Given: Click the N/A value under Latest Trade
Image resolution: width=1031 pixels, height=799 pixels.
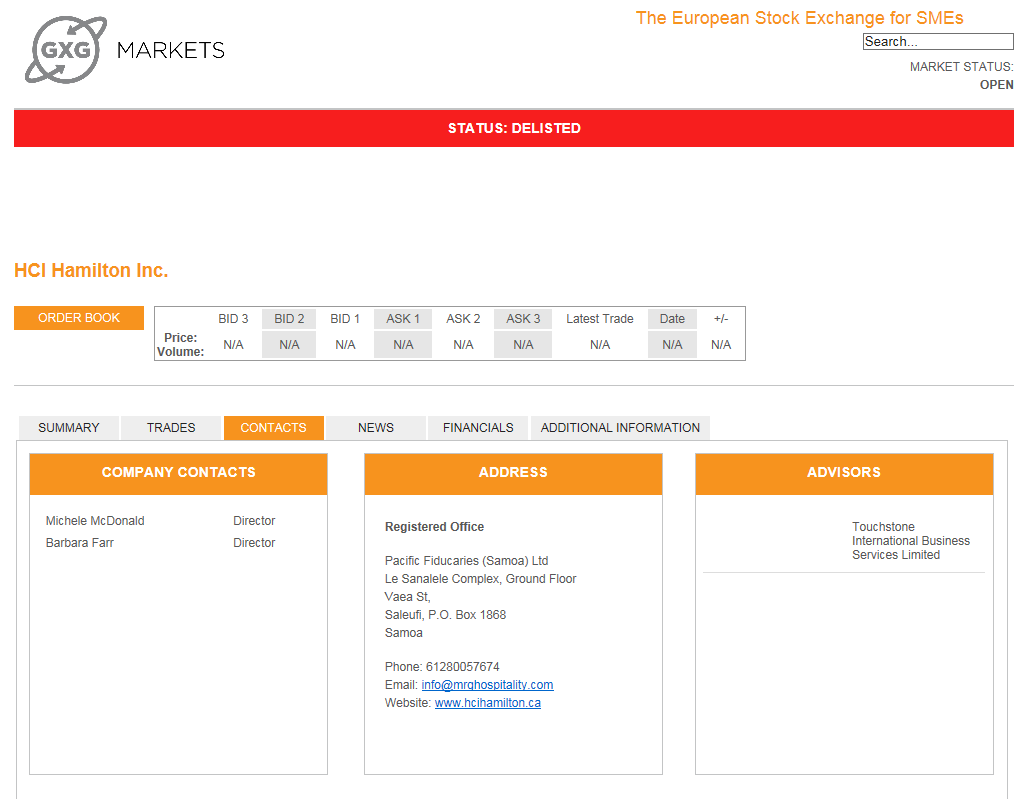Looking at the screenshot, I should tap(600, 345).
